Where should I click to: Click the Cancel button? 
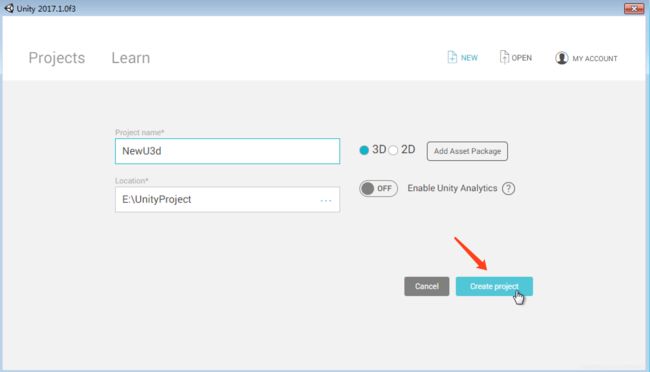(x=427, y=287)
